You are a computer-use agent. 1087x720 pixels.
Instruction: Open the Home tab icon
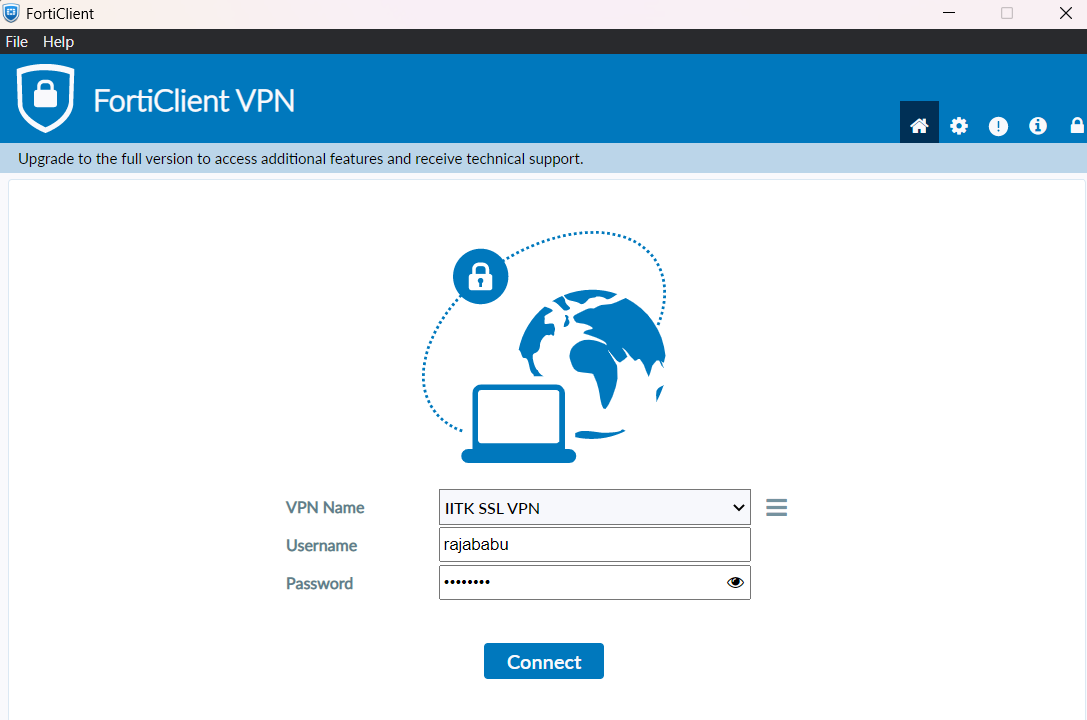pyautogui.click(x=919, y=125)
